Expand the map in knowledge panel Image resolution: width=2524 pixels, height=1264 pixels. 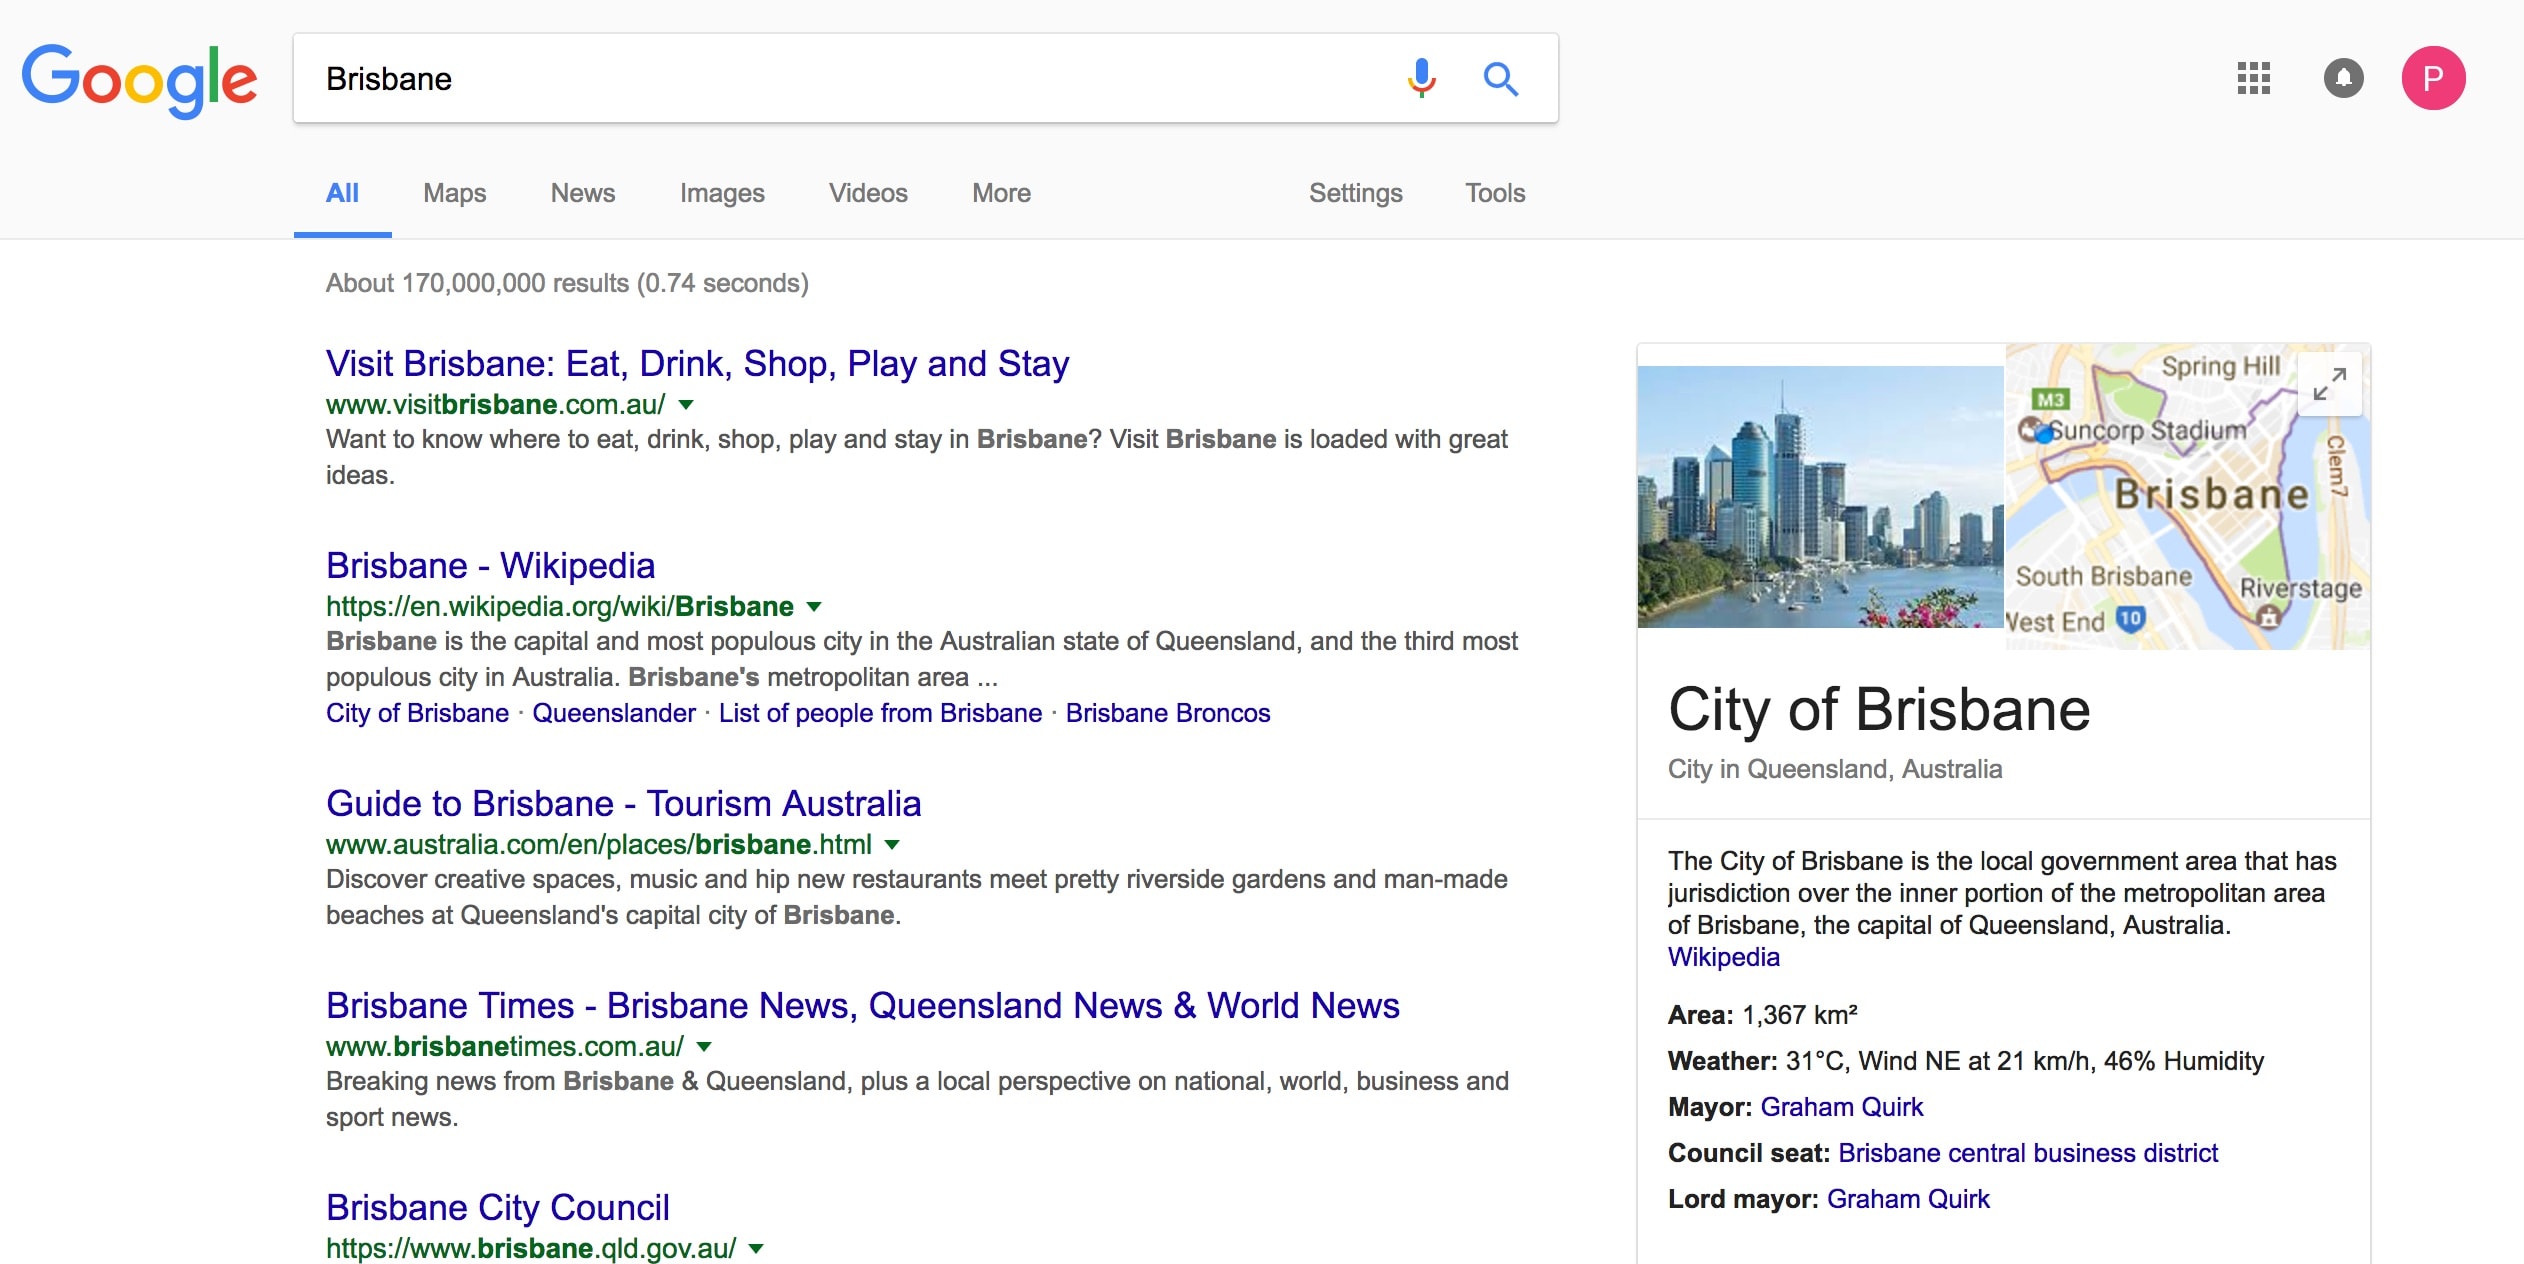pos(2329,383)
